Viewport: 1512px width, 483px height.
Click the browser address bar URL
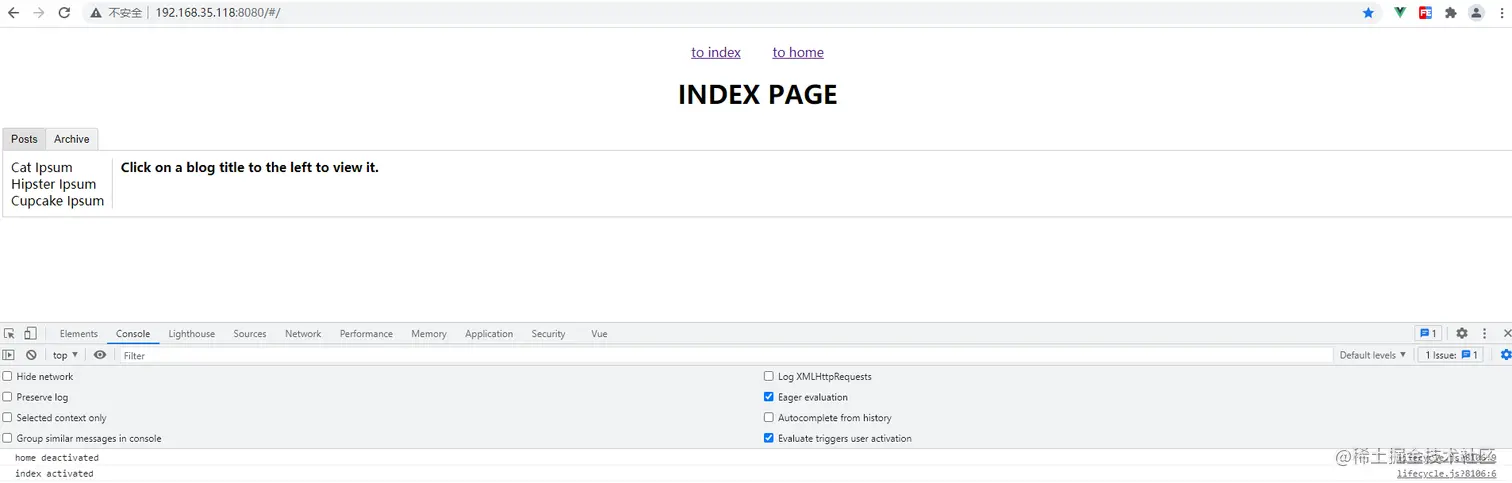click(218, 13)
